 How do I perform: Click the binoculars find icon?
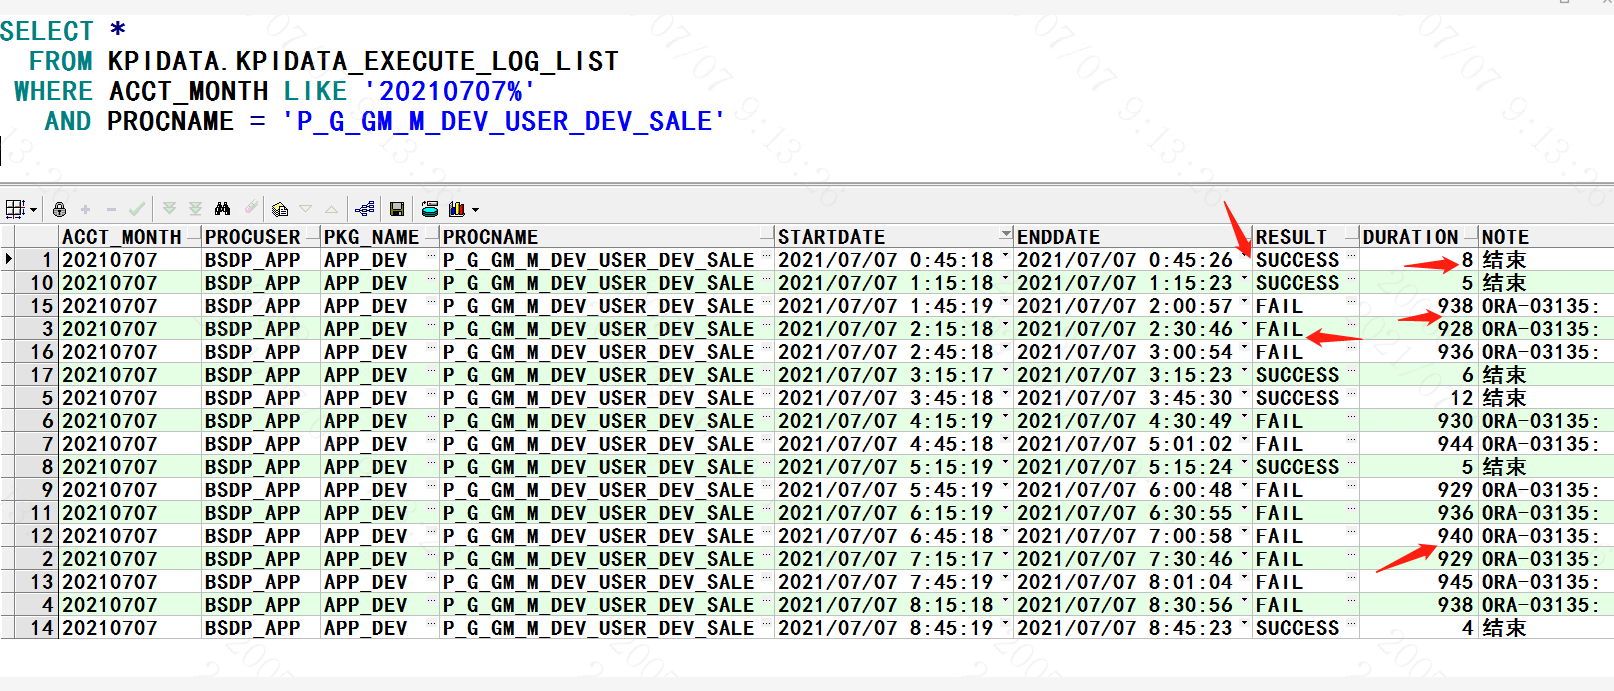pos(222,209)
